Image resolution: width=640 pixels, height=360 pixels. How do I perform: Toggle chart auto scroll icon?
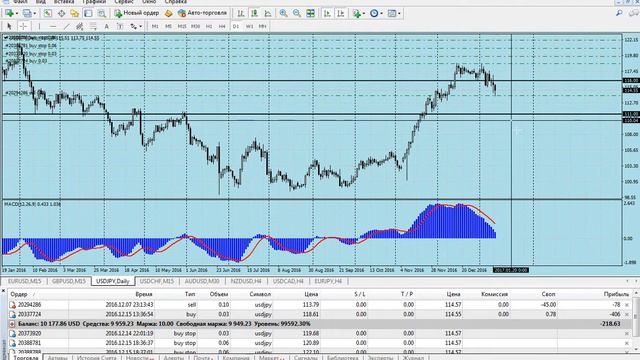pos(327,13)
